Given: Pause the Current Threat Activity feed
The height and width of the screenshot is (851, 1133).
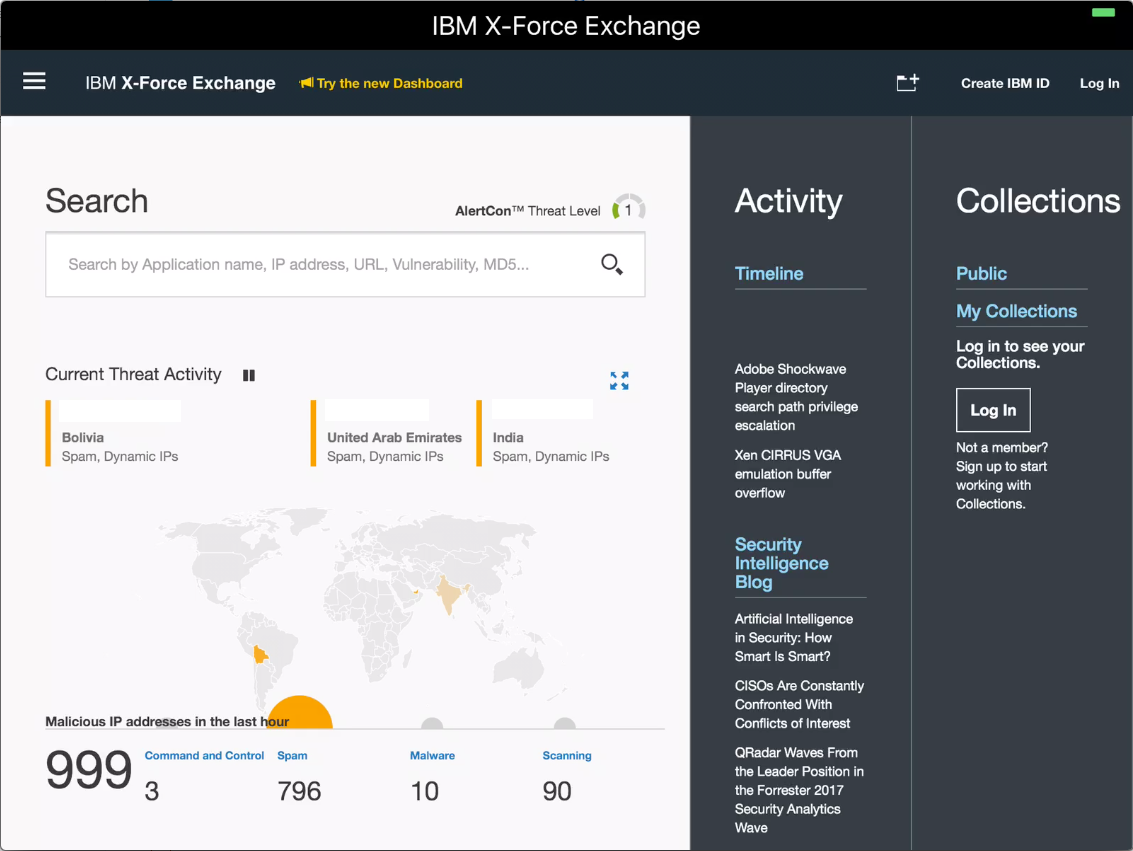Looking at the screenshot, I should click(249, 375).
